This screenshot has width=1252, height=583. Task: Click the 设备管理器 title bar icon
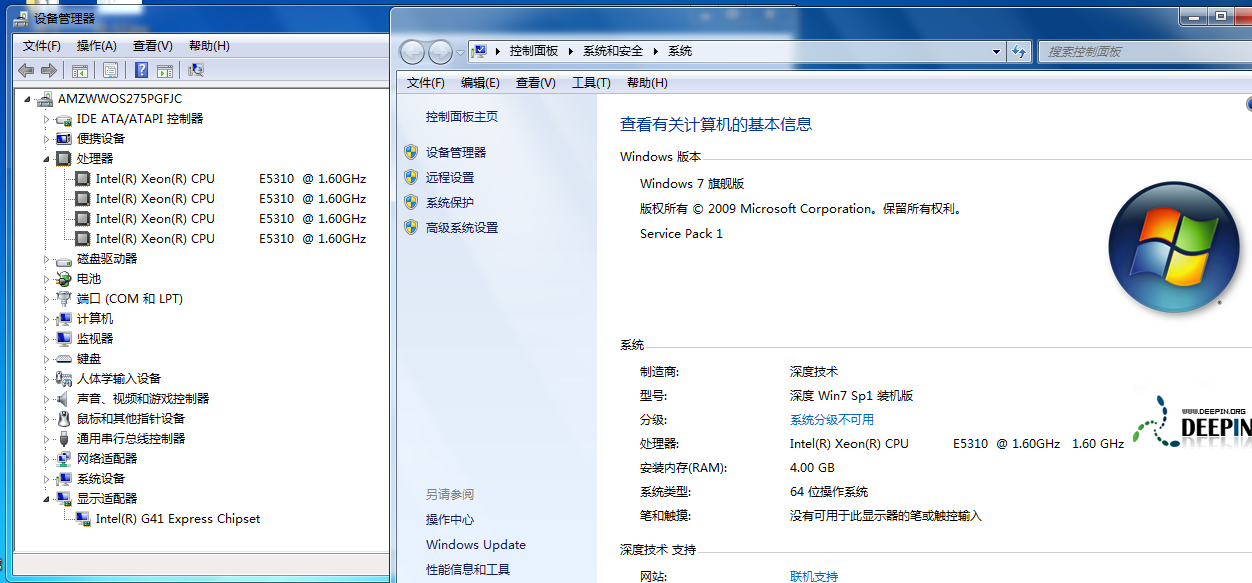(23, 18)
